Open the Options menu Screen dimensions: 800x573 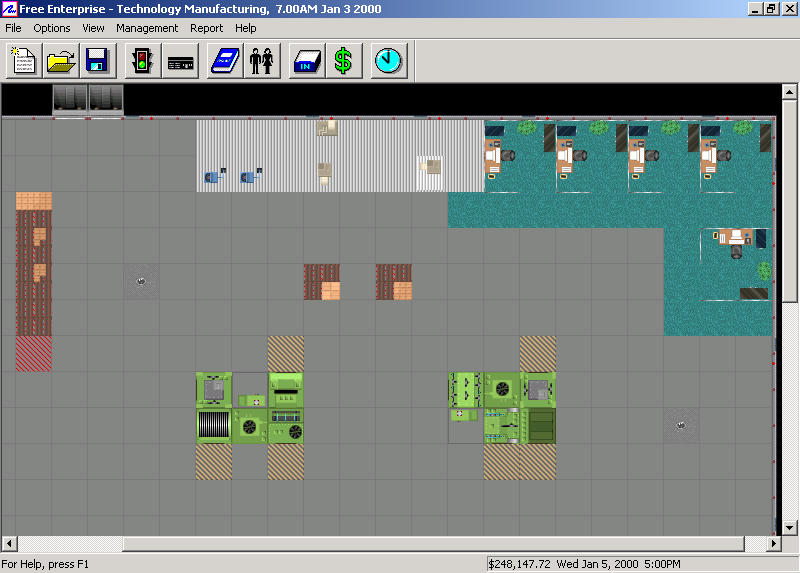coord(52,28)
